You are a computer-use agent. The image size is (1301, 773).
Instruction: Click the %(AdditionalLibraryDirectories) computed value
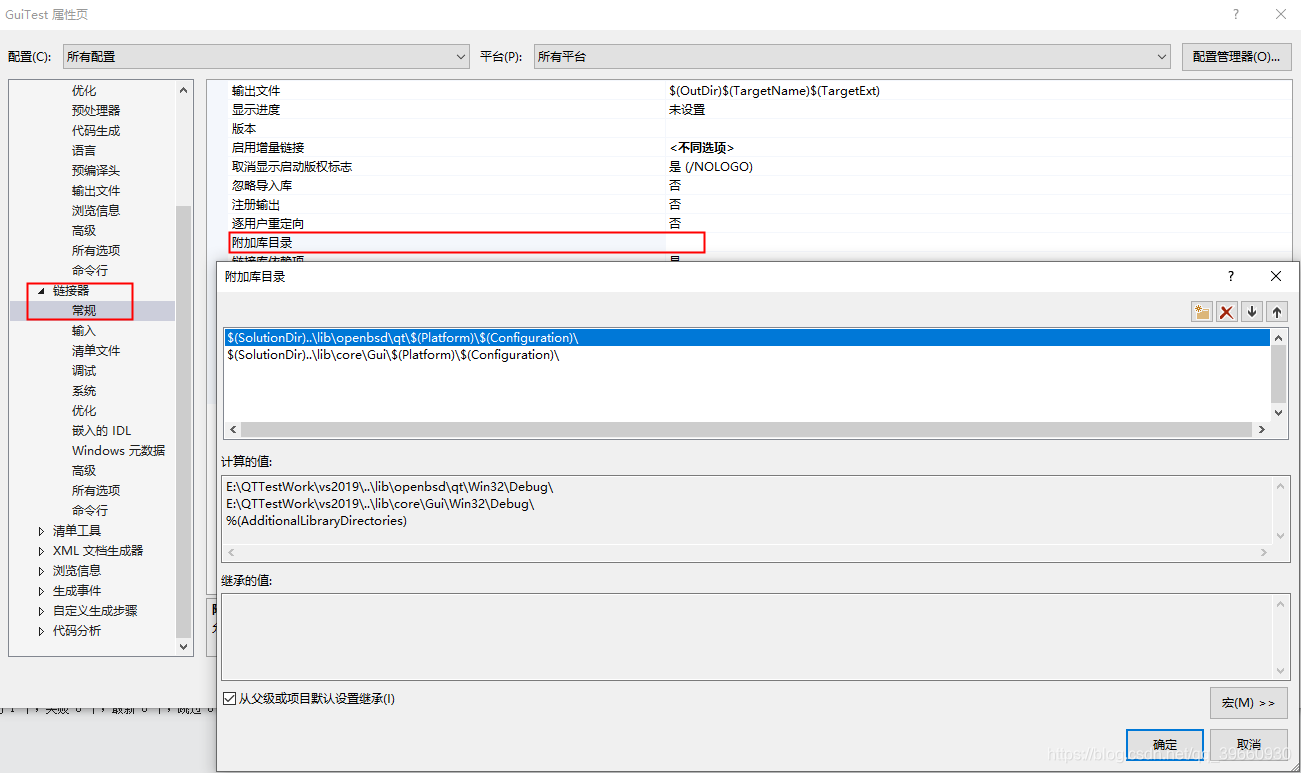[316, 521]
